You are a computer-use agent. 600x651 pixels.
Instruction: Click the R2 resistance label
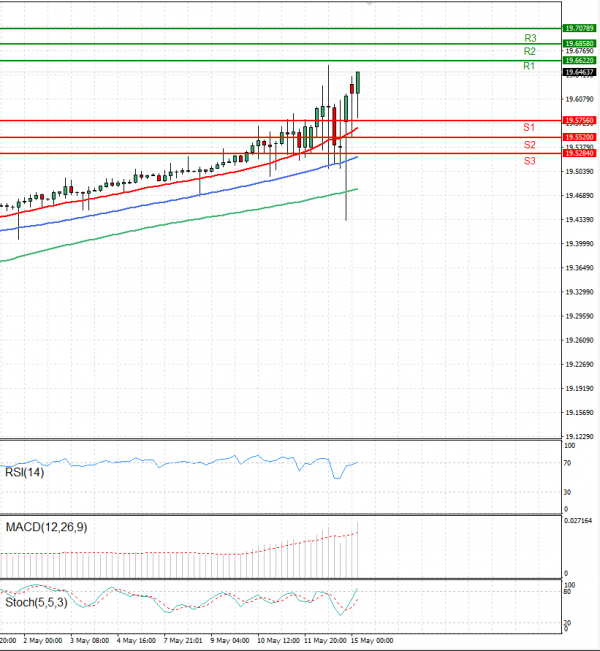point(530,51)
